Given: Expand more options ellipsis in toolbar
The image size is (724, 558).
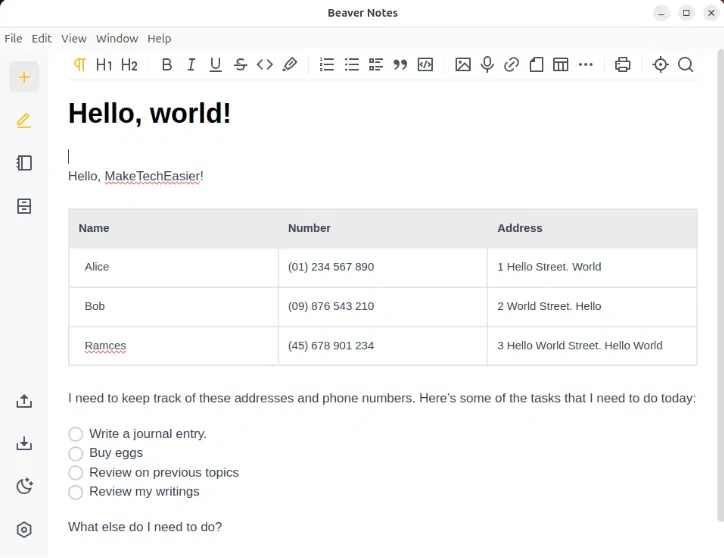Looking at the screenshot, I should click(586, 65).
